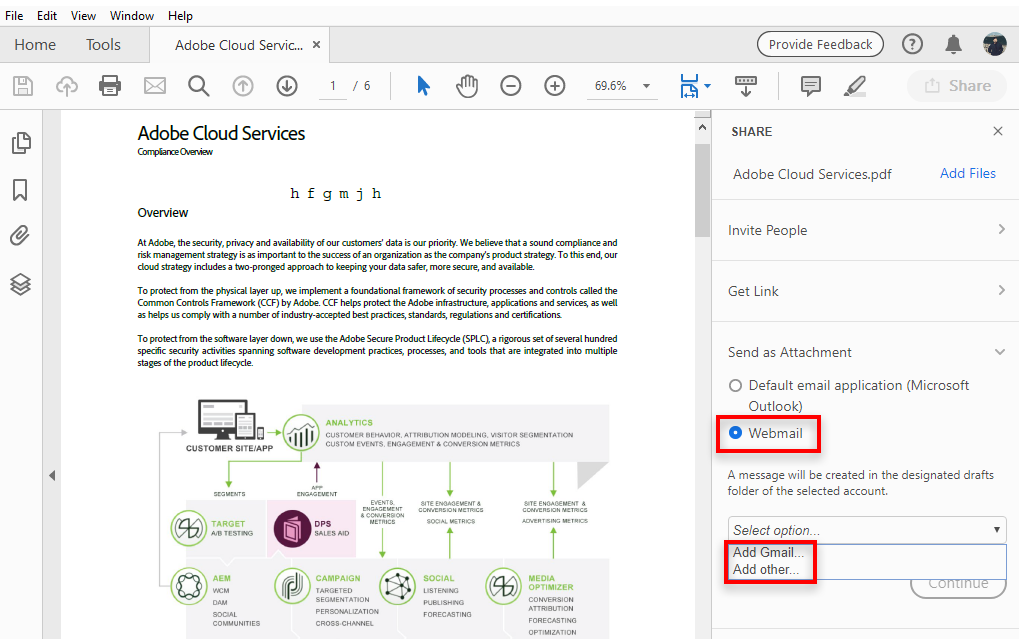This screenshot has height=639, width=1019.
Task: Click the Continue button
Action: [958, 584]
